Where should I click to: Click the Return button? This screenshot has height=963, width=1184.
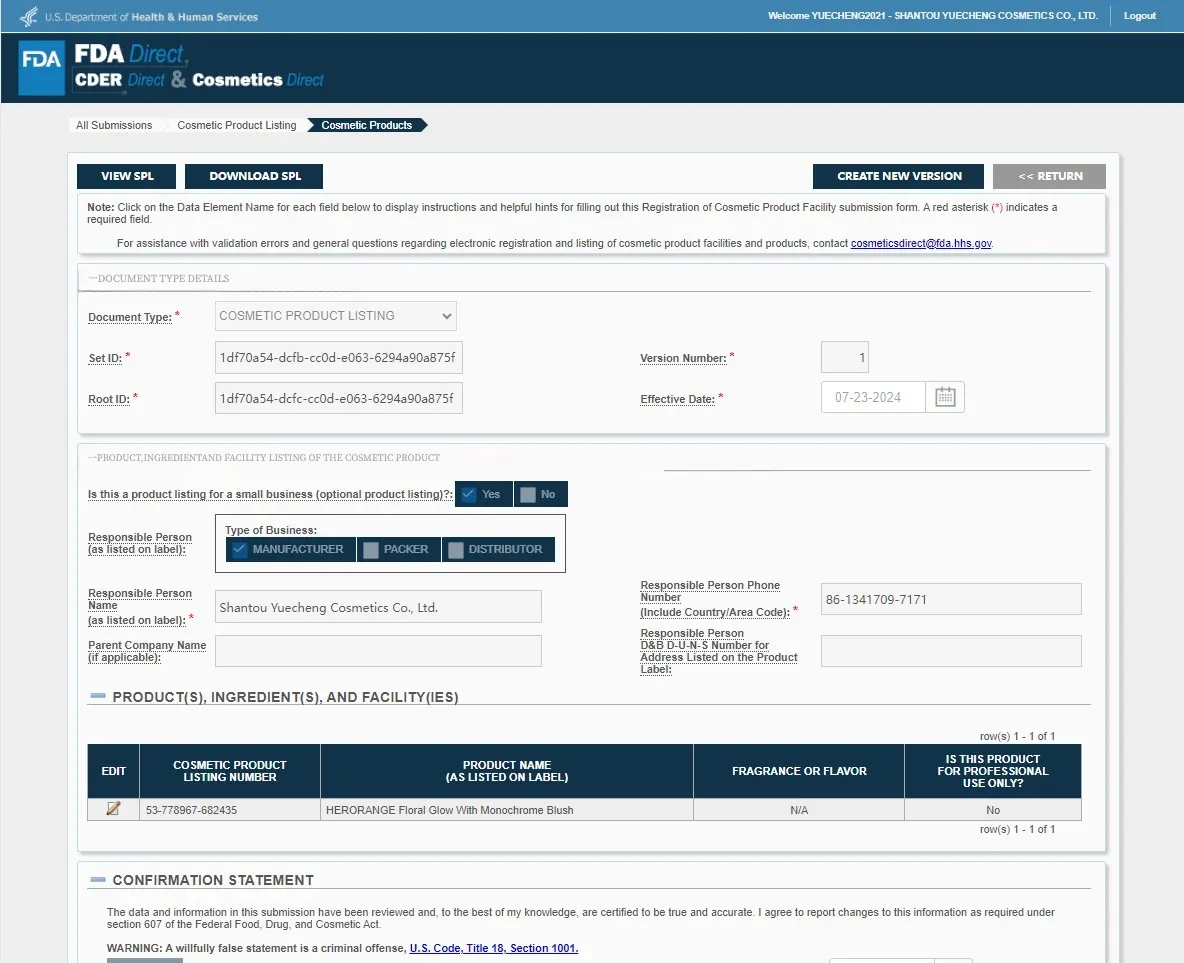1049,176
